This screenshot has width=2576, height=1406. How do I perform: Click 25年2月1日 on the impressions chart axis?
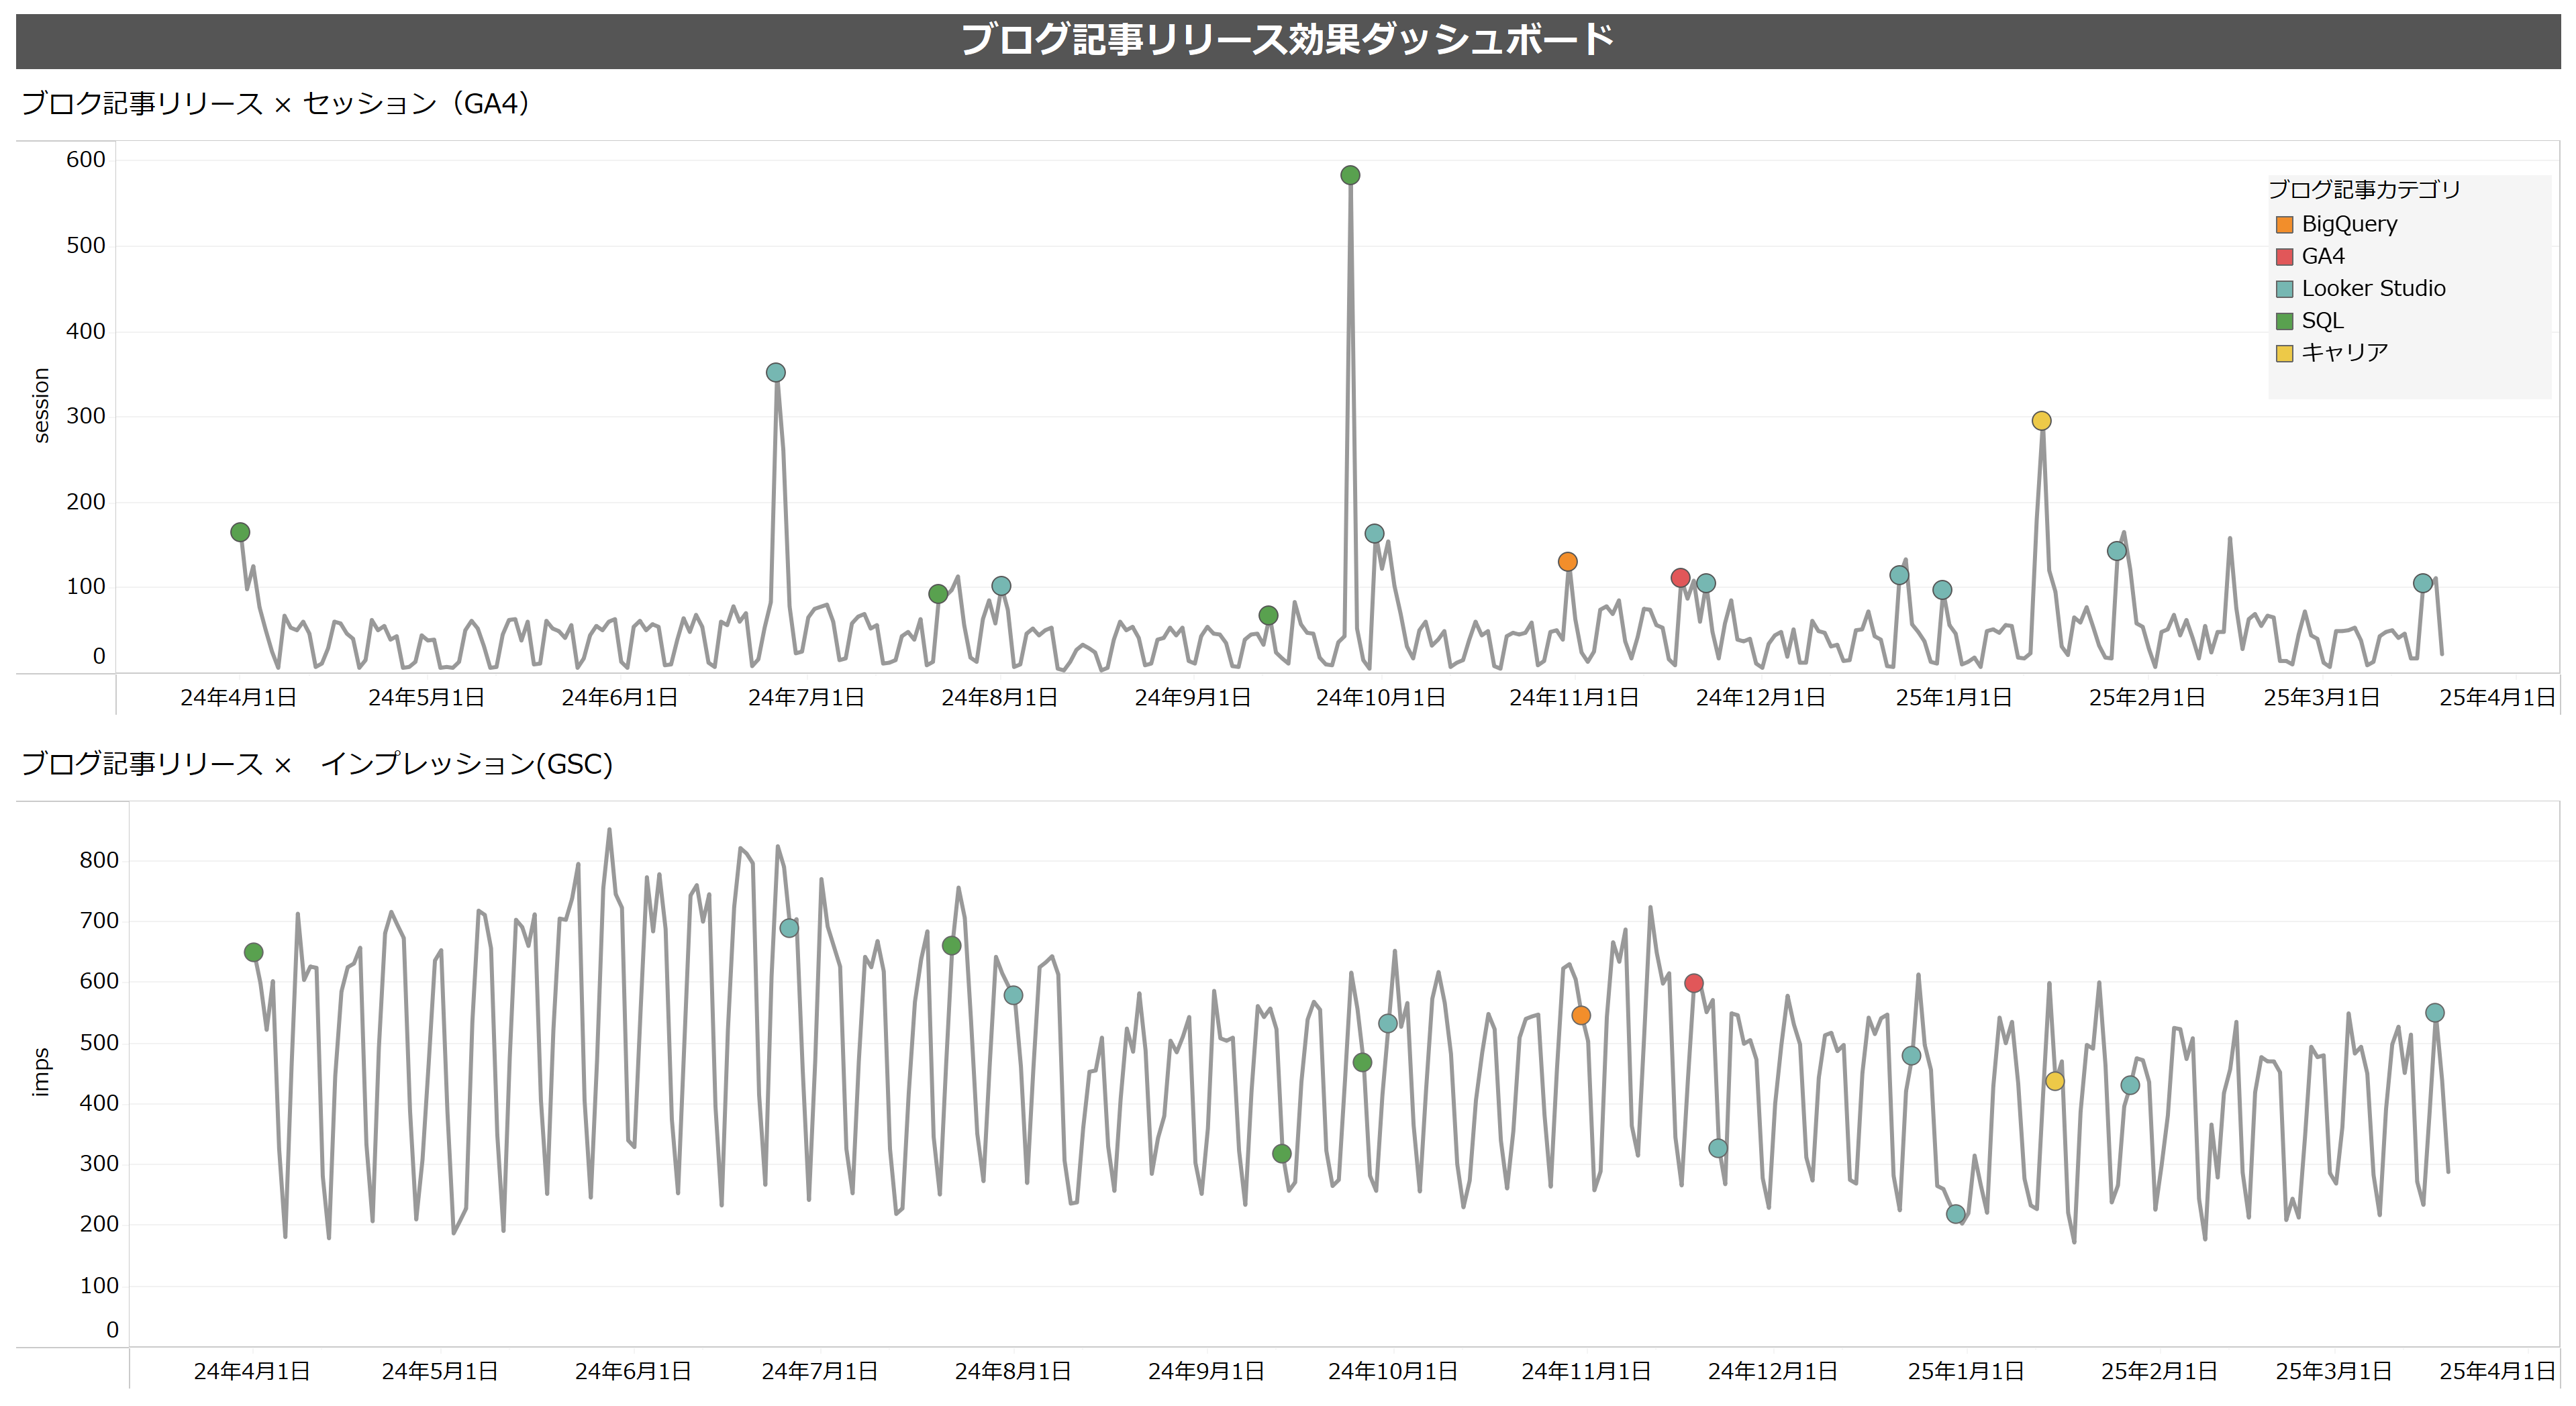pos(2159,1371)
